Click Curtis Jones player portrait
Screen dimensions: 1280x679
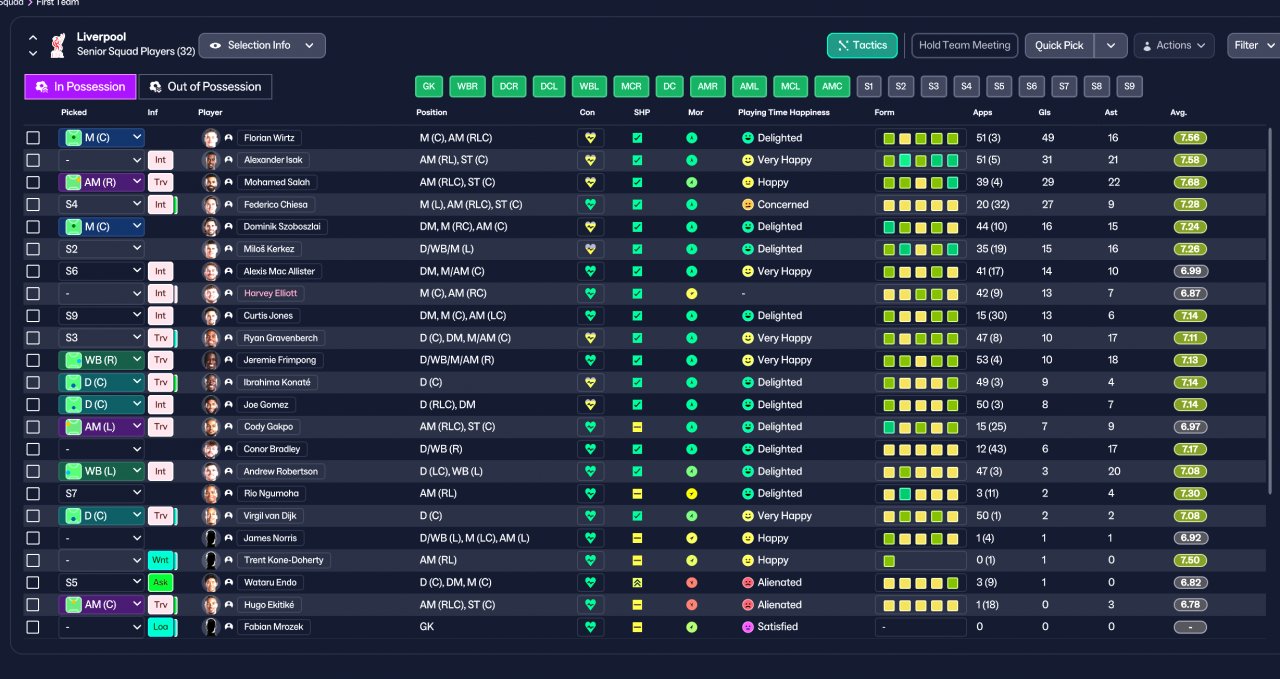pos(211,315)
